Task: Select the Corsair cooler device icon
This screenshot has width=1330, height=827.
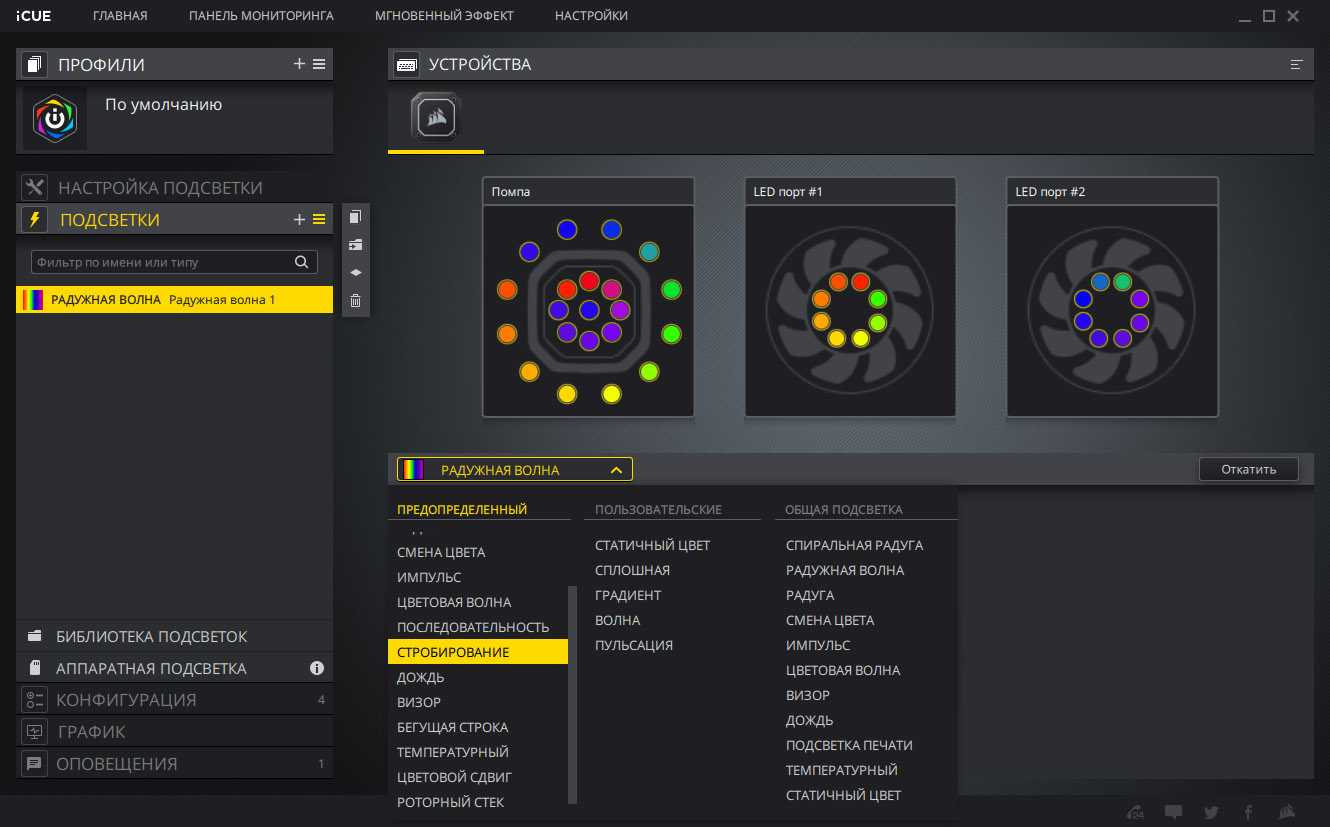Action: (435, 119)
